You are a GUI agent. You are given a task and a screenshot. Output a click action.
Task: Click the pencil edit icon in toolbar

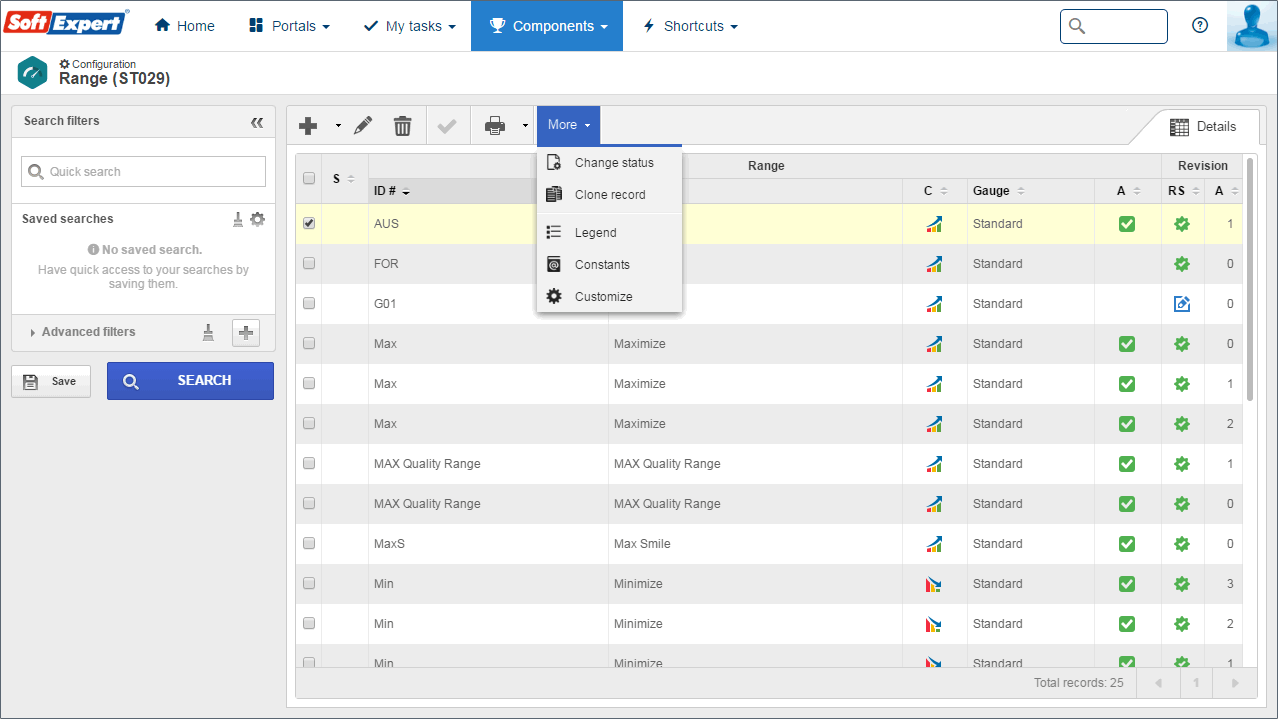click(x=363, y=126)
